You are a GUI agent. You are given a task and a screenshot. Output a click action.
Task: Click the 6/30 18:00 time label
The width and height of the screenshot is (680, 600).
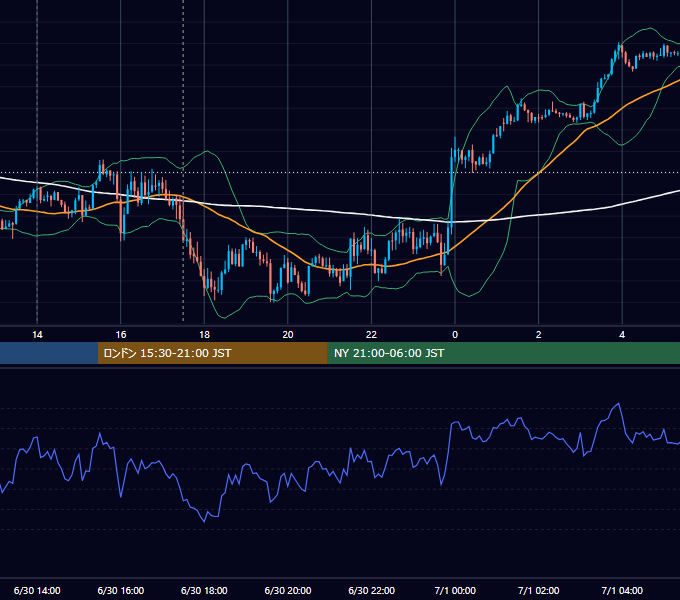204,590
